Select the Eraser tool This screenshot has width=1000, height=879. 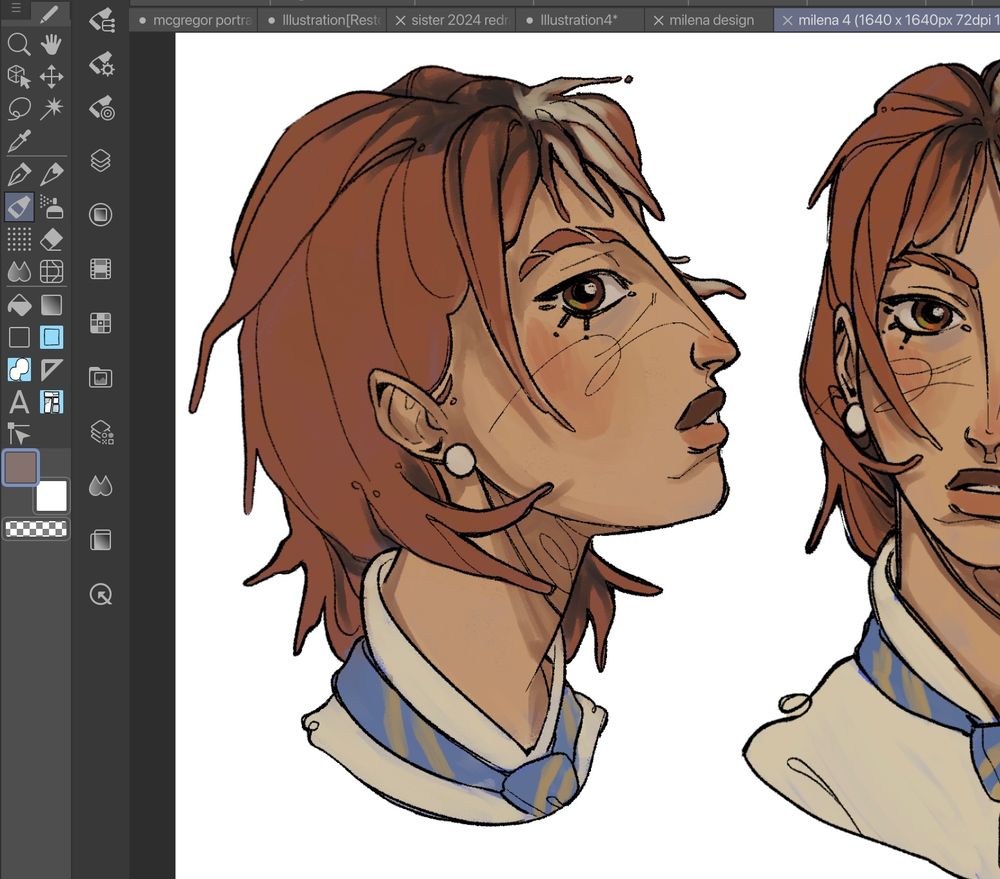[51, 239]
